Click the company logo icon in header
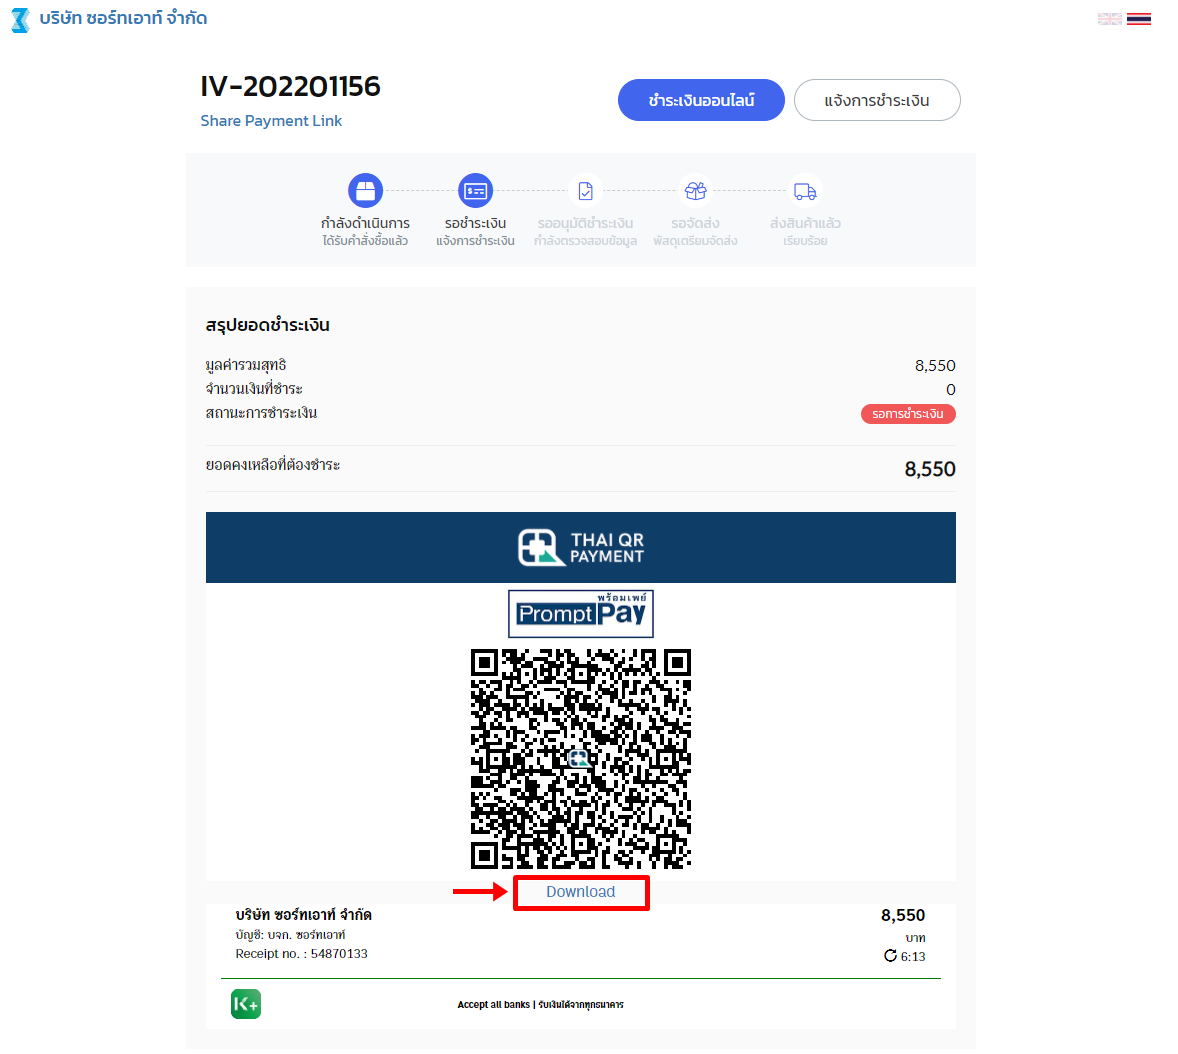The image size is (1178, 1054). [20, 20]
